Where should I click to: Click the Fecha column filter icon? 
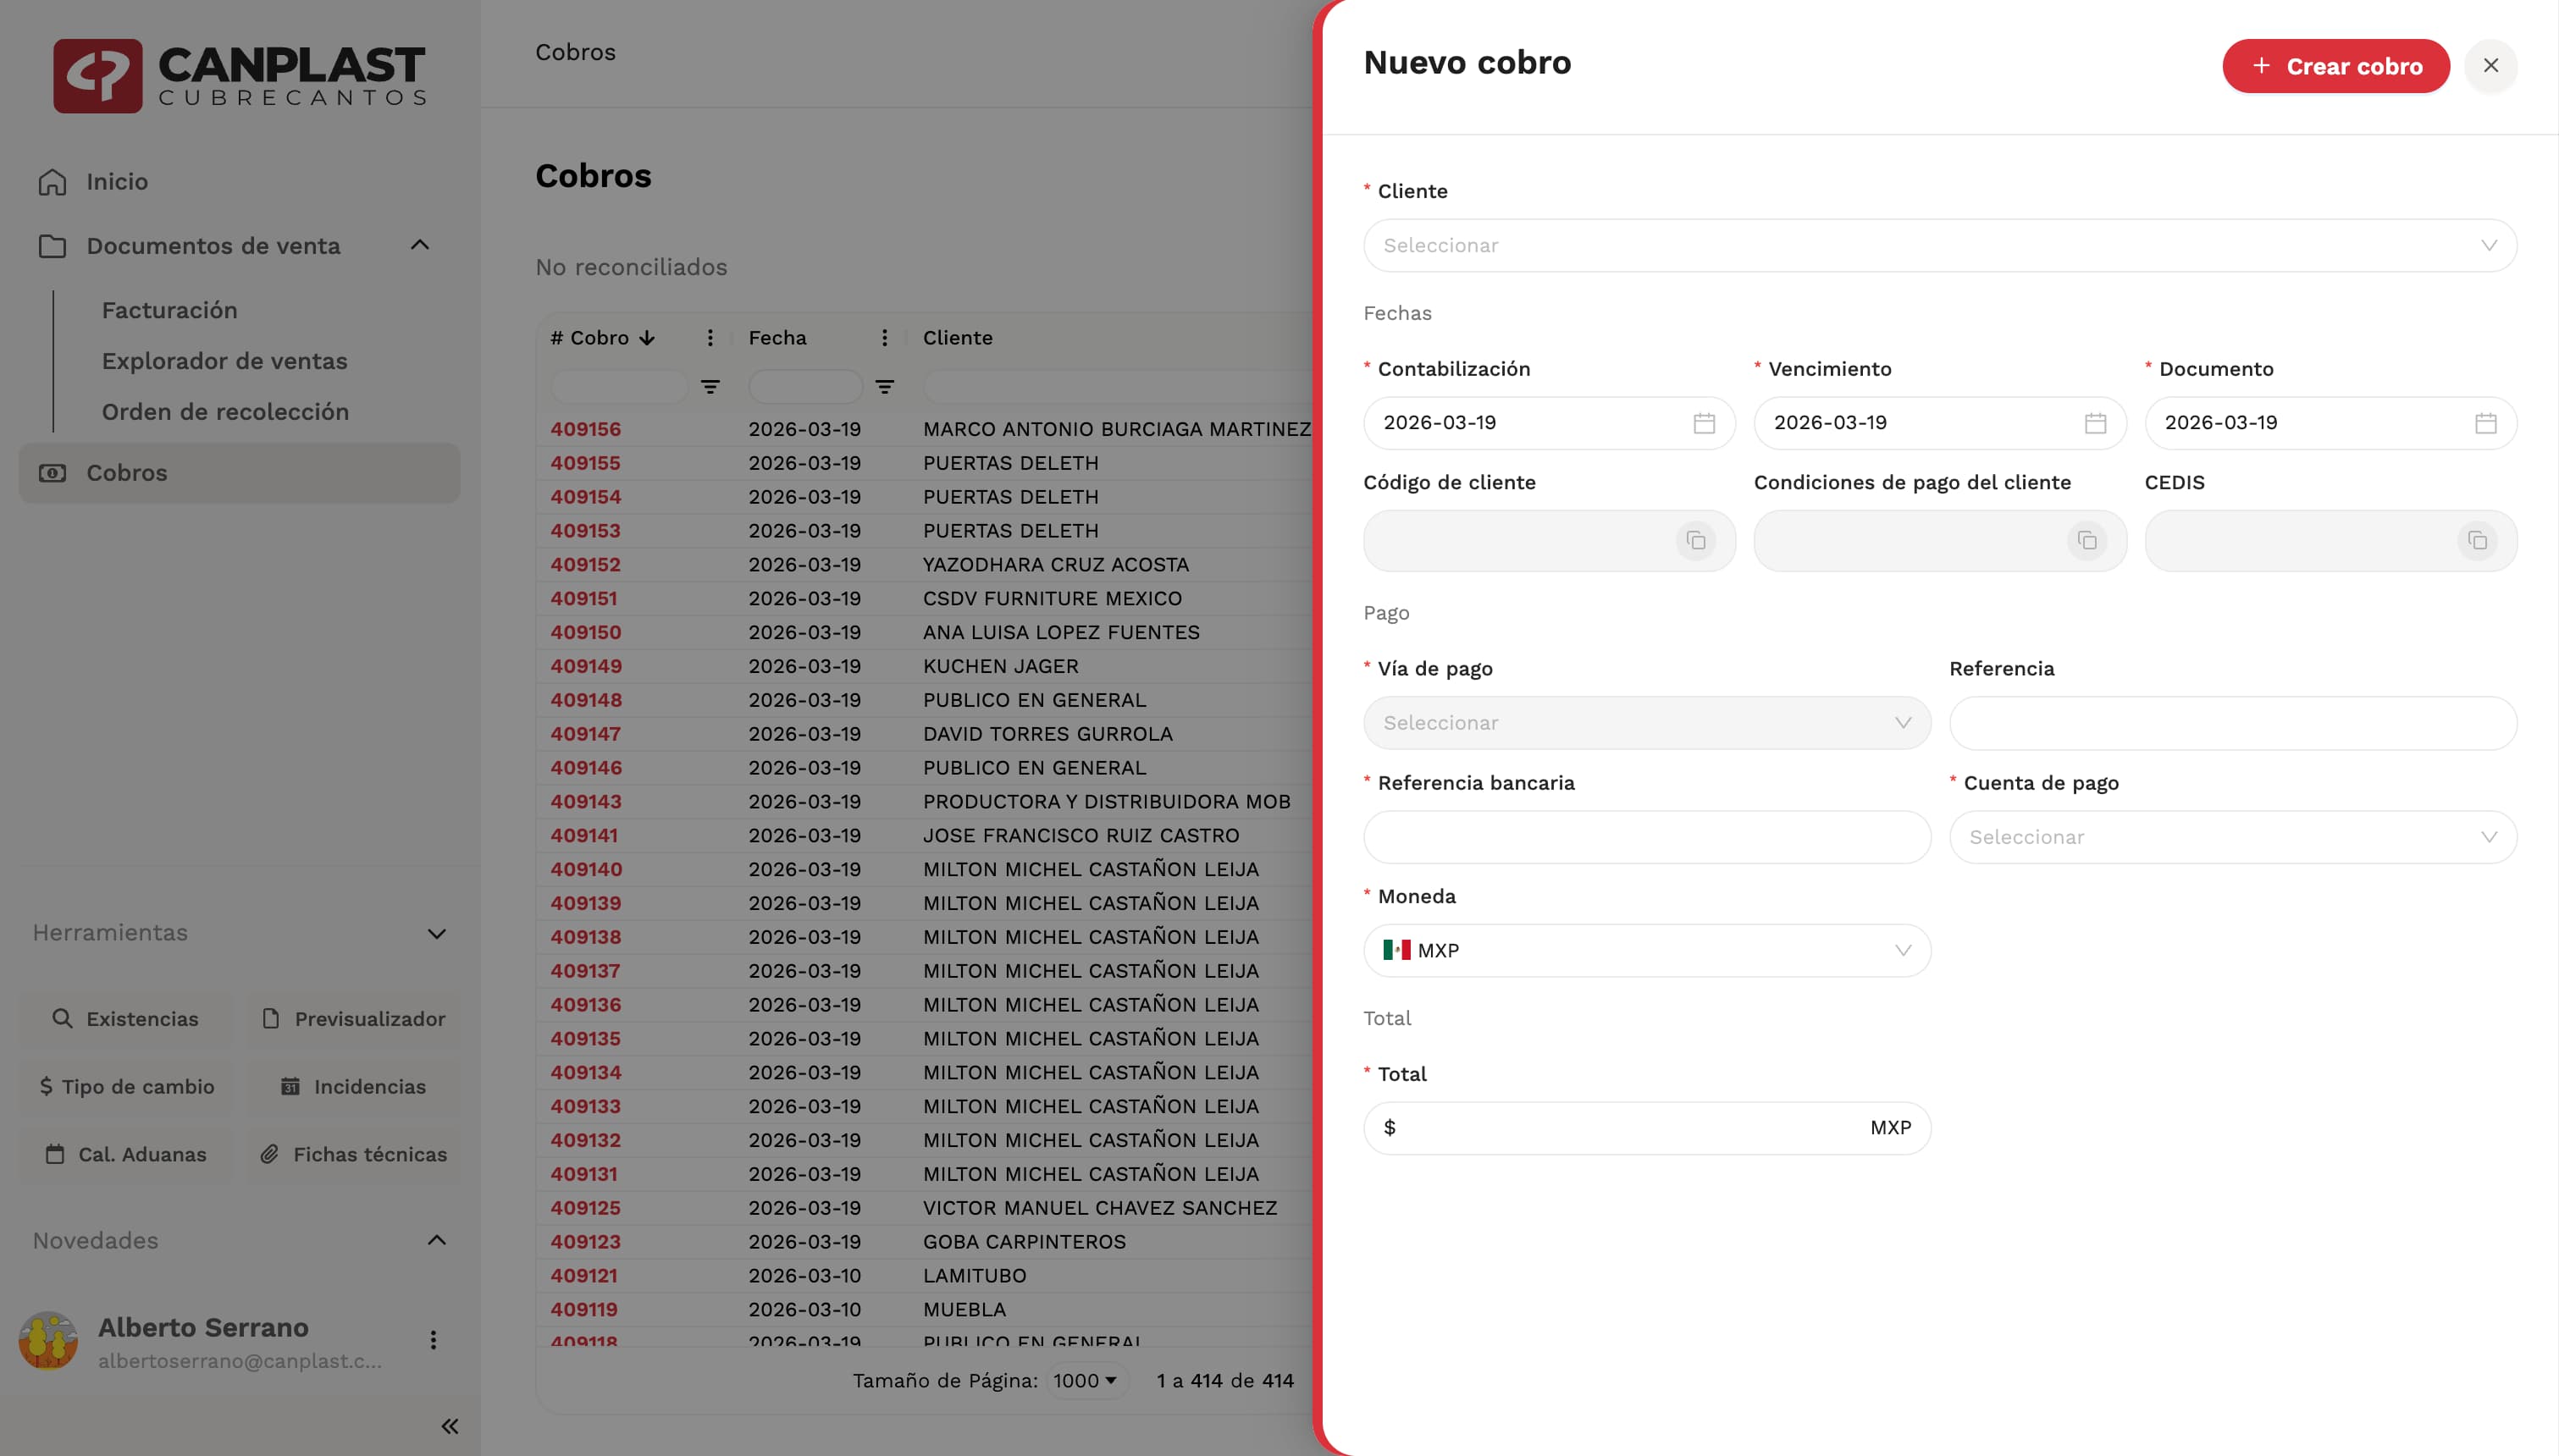[x=884, y=387]
